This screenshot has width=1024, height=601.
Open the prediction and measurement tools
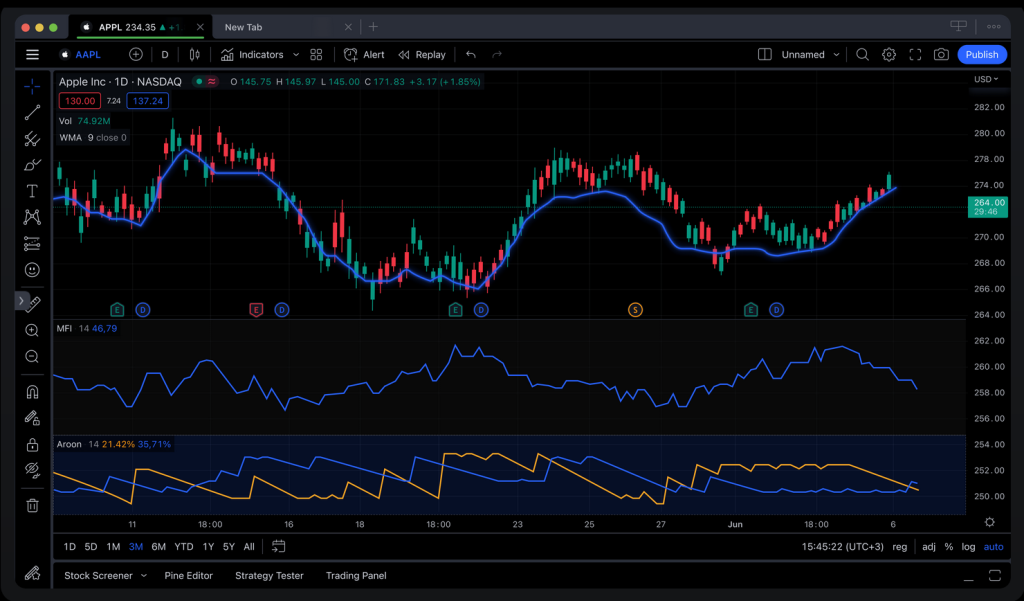pos(32,244)
